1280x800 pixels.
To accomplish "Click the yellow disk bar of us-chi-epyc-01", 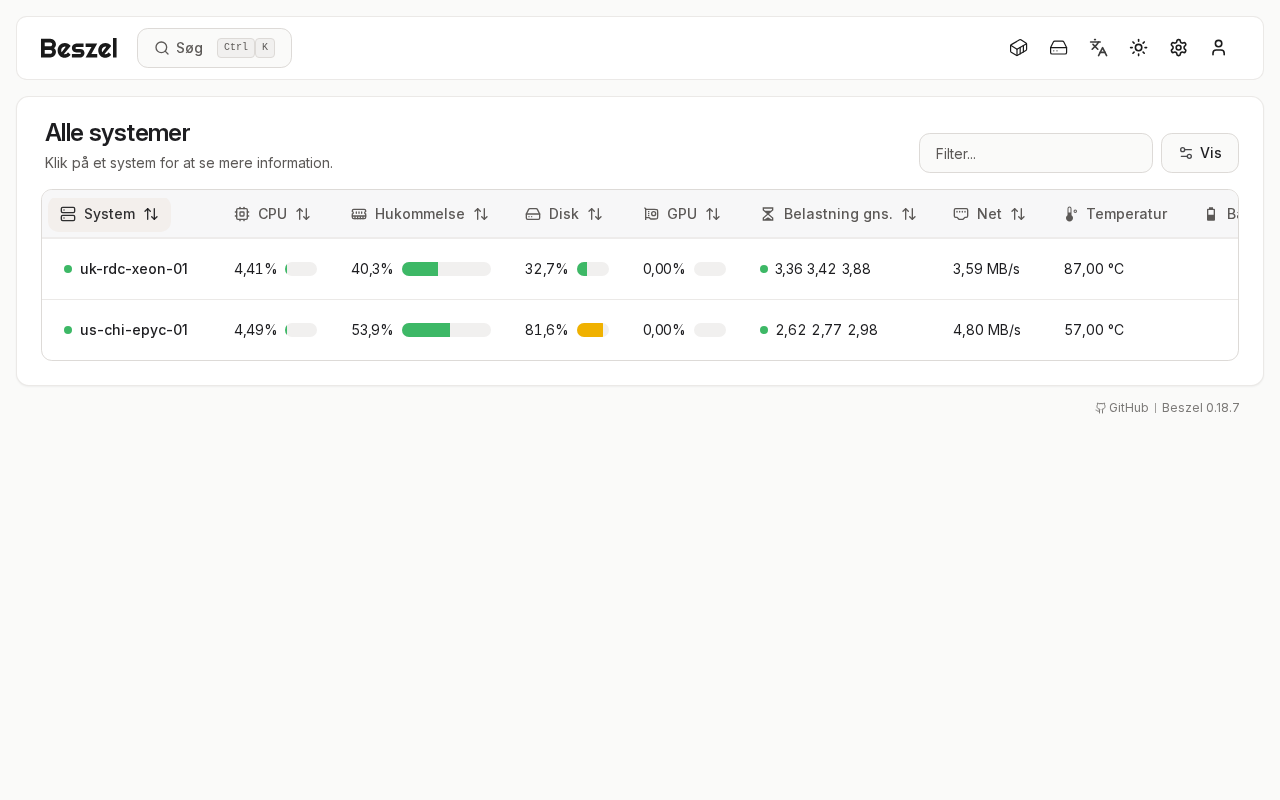I will [592, 330].
